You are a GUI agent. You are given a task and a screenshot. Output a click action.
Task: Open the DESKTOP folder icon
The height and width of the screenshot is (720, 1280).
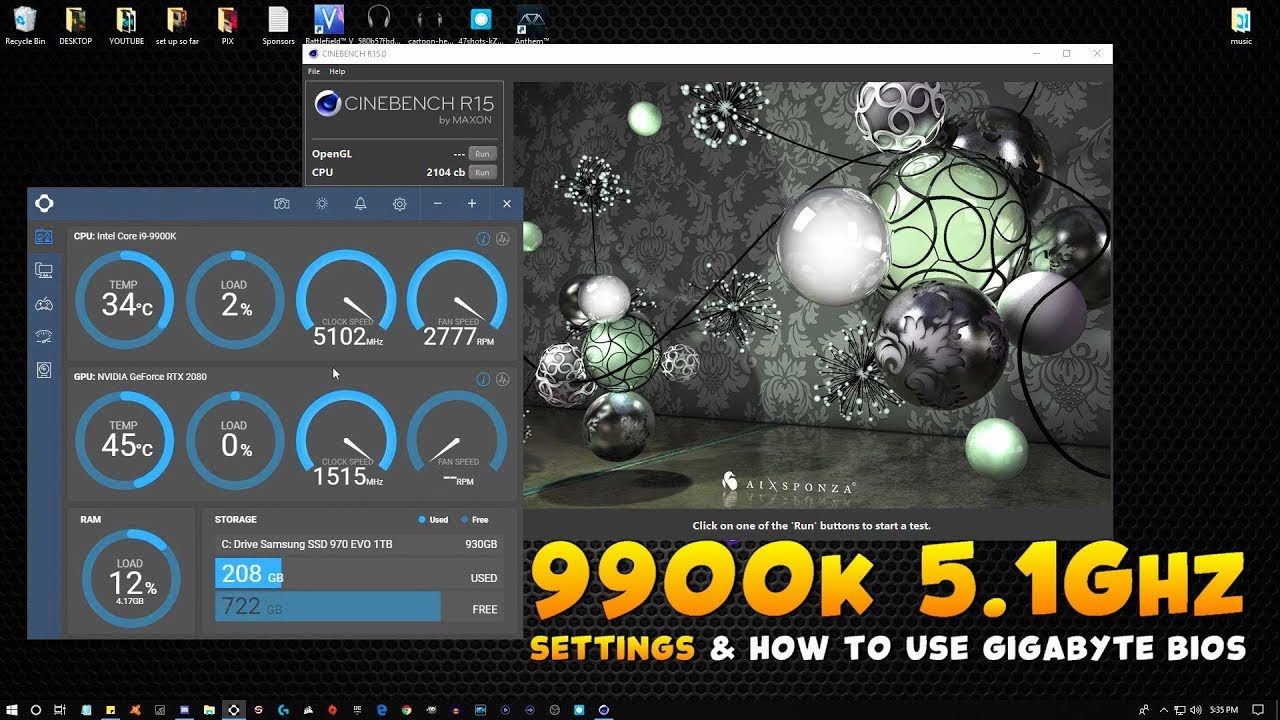[76, 27]
